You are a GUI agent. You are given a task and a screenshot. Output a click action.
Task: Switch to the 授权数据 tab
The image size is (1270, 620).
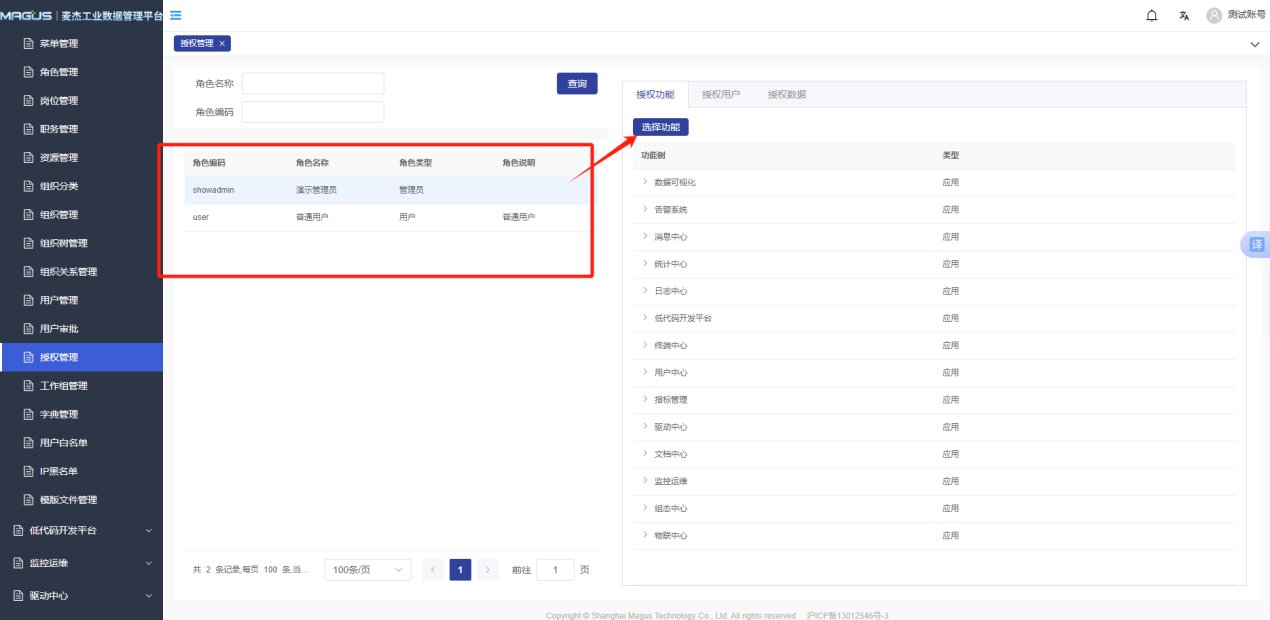[787, 95]
